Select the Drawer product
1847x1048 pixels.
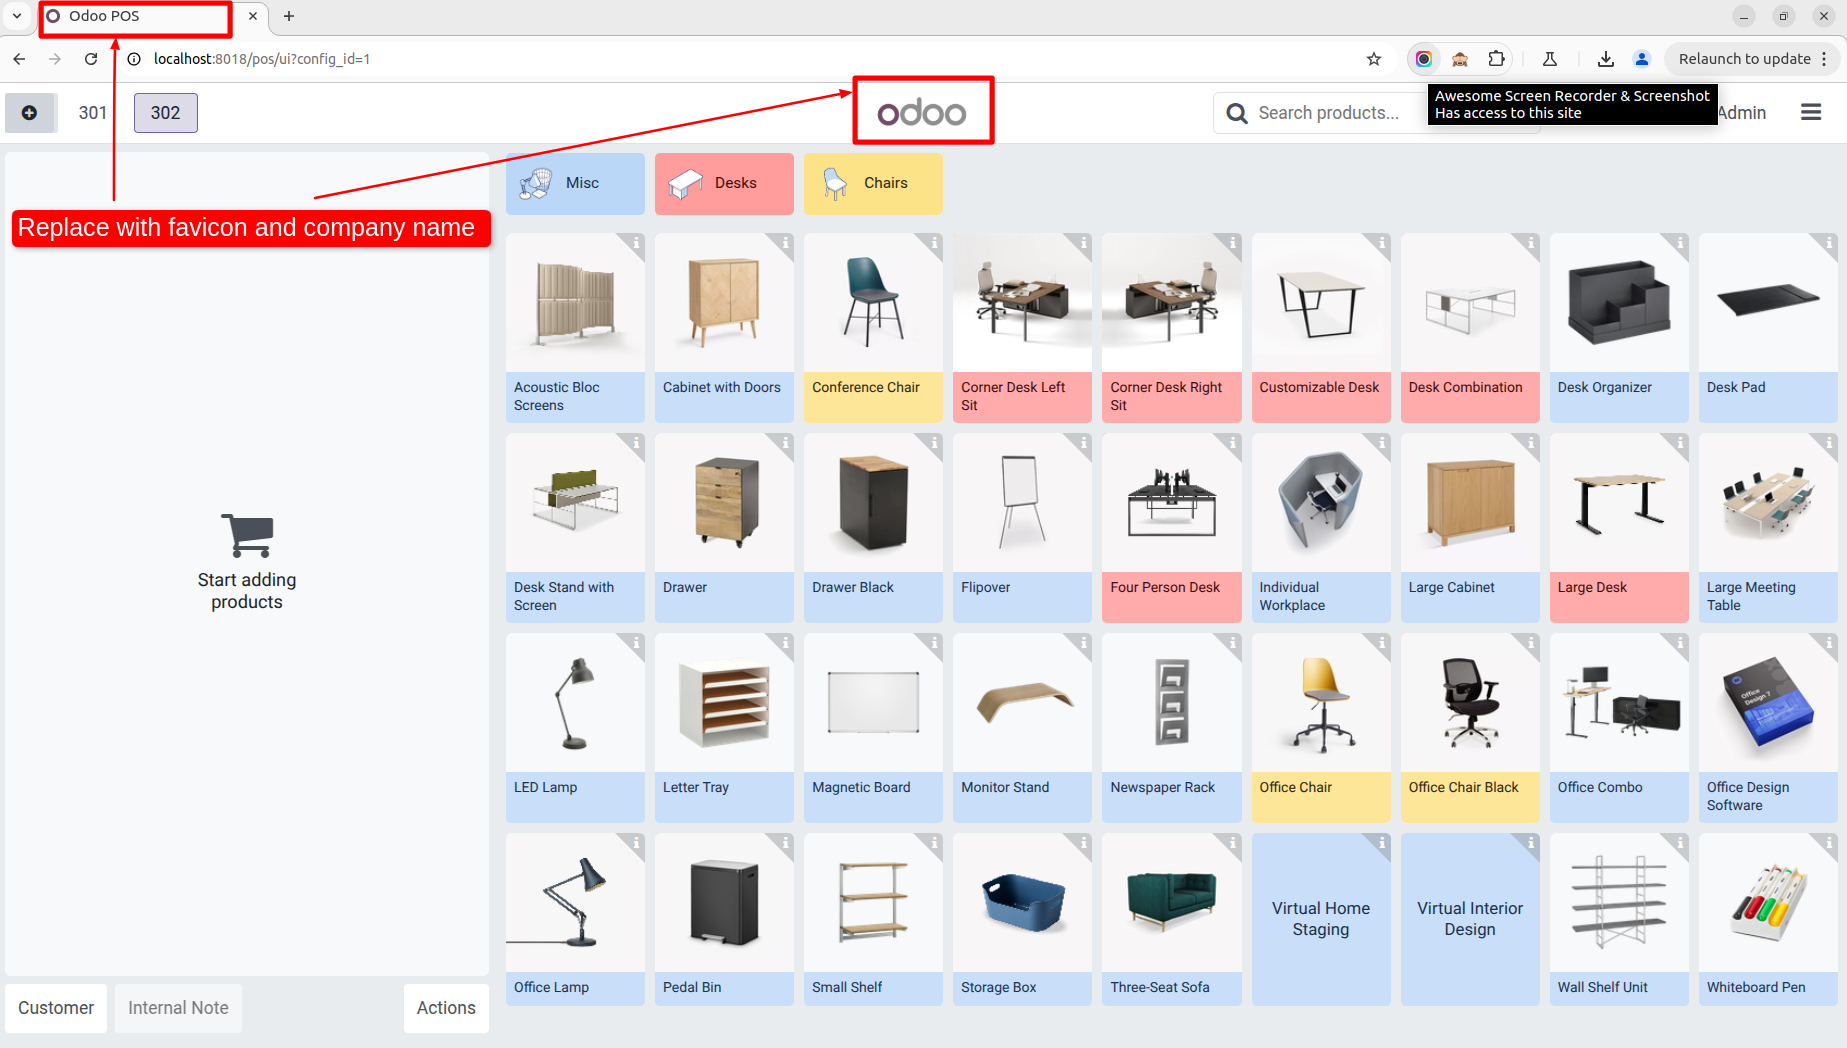click(724, 528)
